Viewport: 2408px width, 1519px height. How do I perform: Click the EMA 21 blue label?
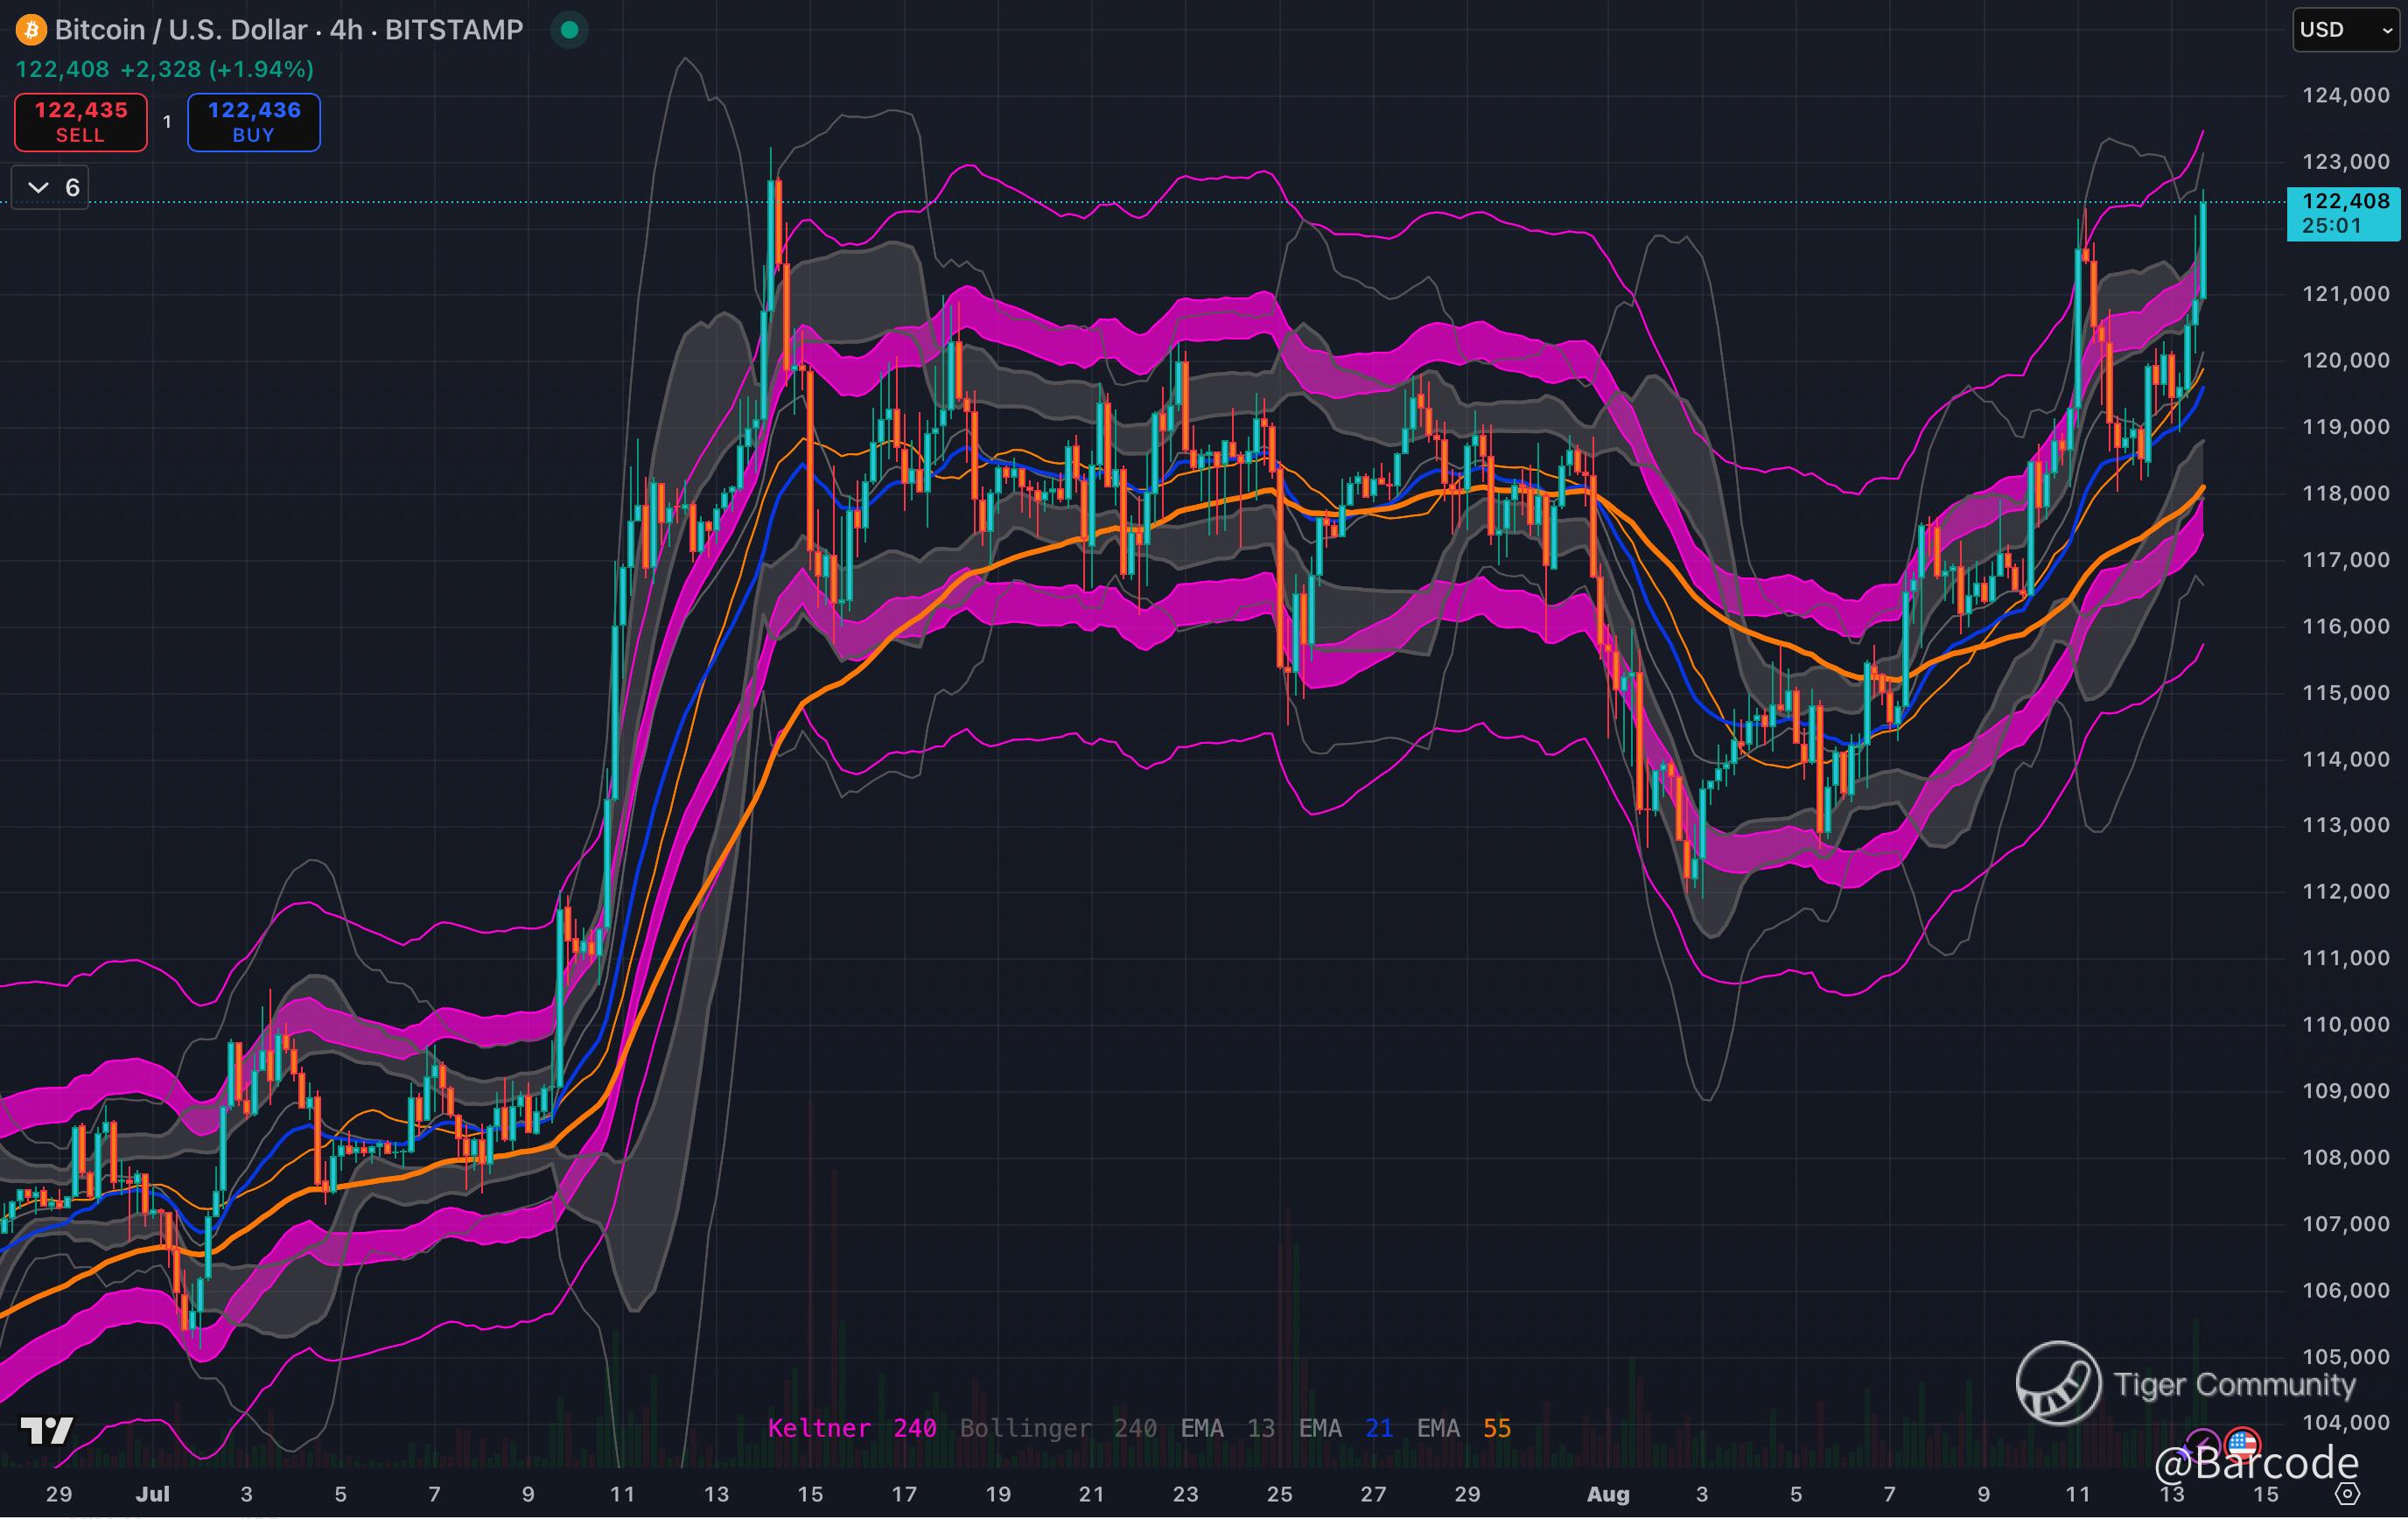coord(1345,1428)
